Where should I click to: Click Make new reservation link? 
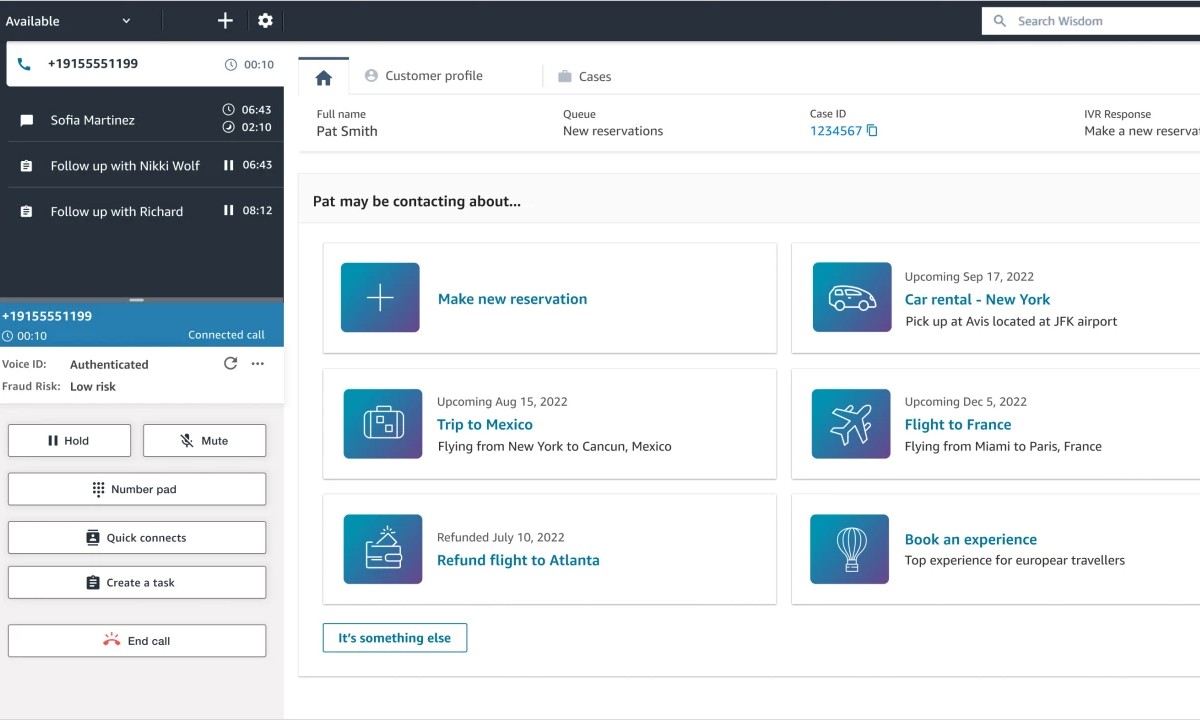(x=512, y=299)
